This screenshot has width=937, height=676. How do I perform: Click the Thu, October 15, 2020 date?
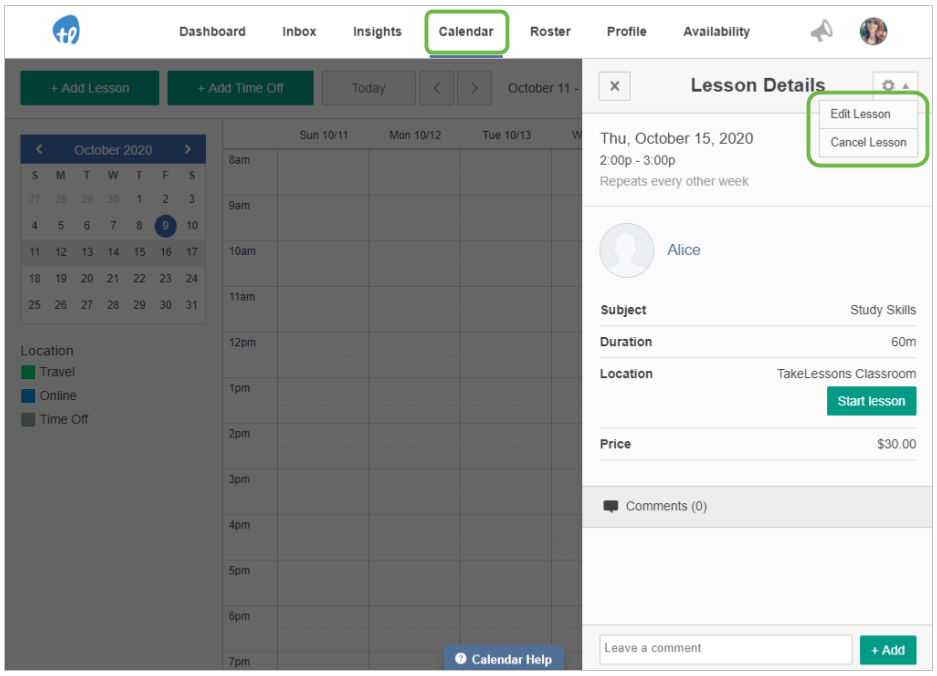676,139
